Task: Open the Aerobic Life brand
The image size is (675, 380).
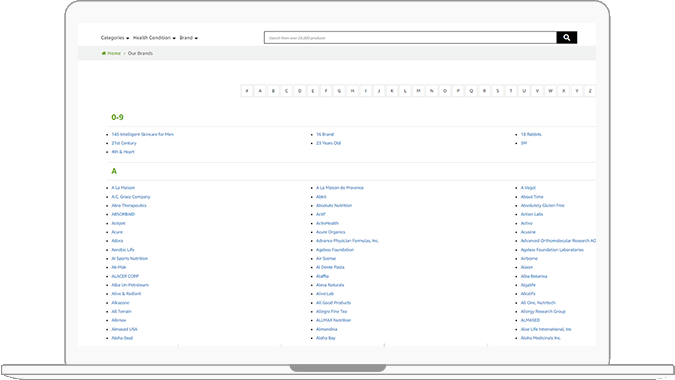Action: [123, 250]
